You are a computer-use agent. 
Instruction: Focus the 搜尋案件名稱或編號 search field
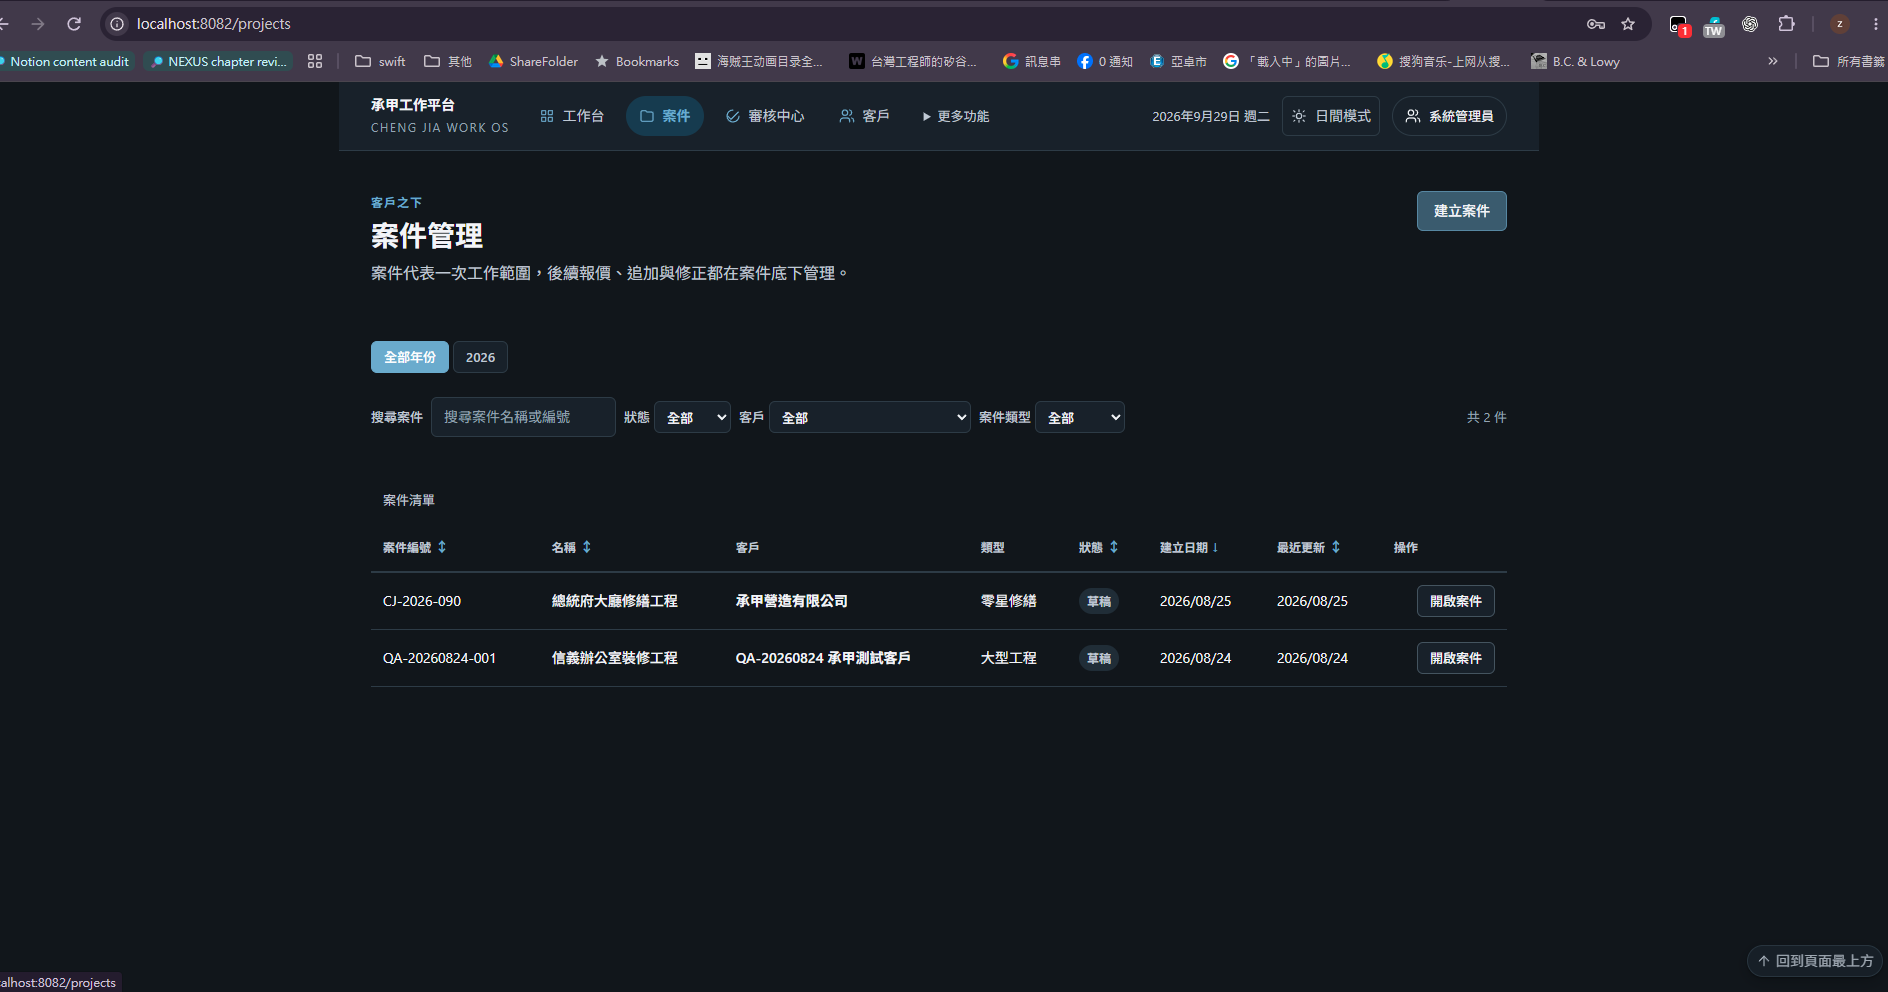click(x=523, y=417)
